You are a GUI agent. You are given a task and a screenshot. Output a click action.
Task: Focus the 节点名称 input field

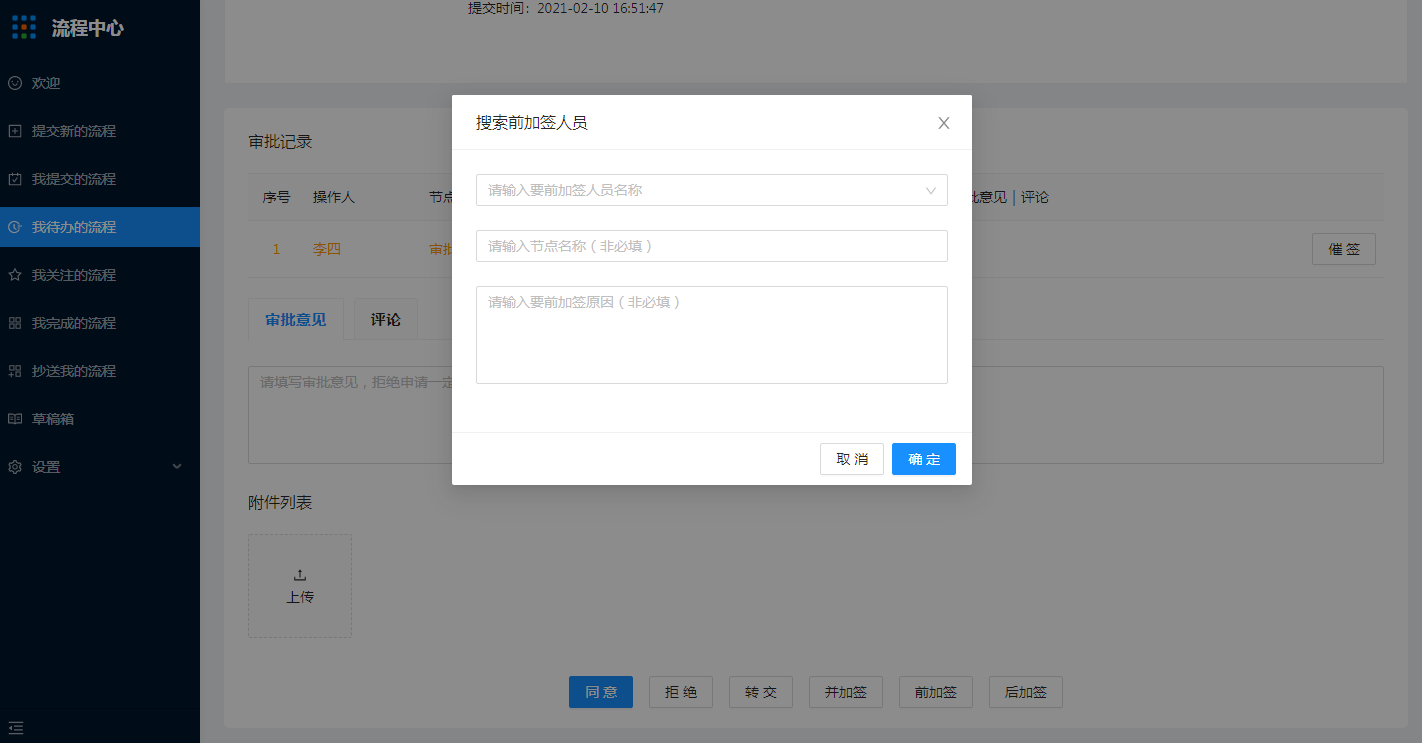click(712, 246)
